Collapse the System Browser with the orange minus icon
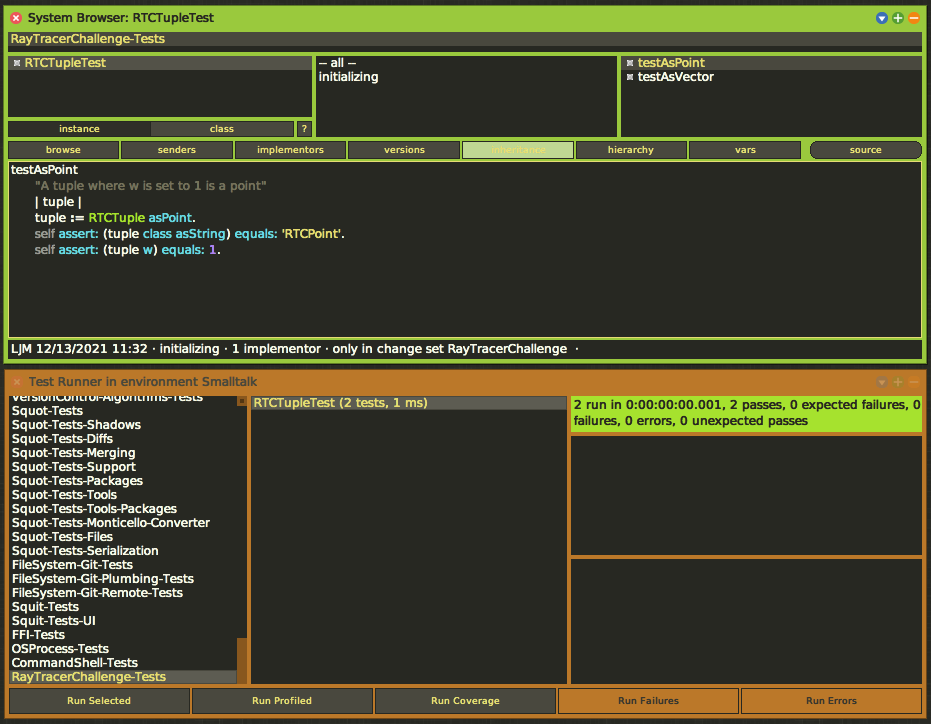Image resolution: width=931 pixels, height=724 pixels. (x=914, y=18)
